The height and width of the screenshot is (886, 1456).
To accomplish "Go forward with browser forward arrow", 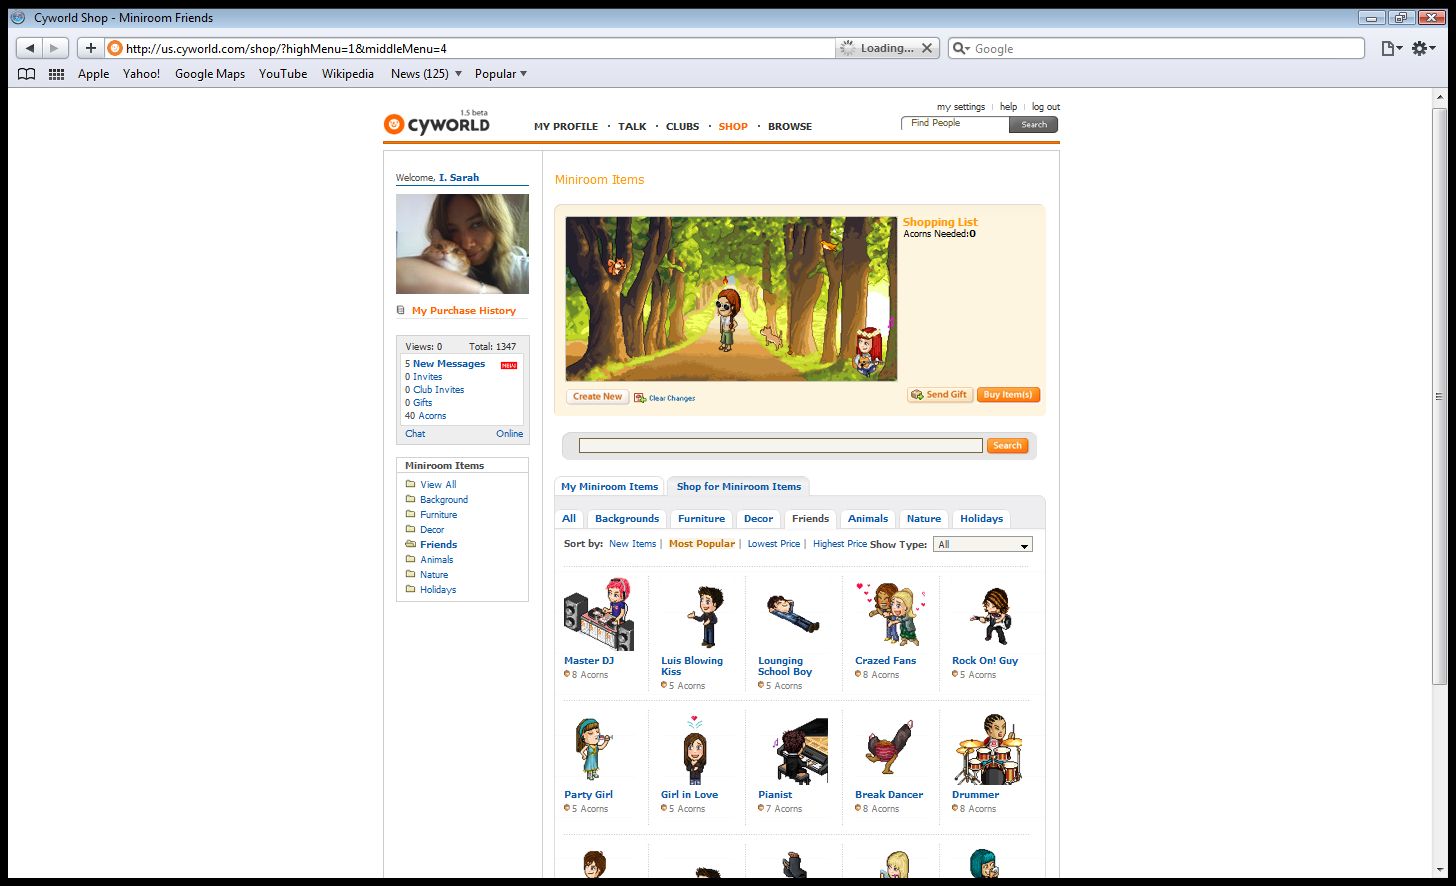I will (55, 48).
